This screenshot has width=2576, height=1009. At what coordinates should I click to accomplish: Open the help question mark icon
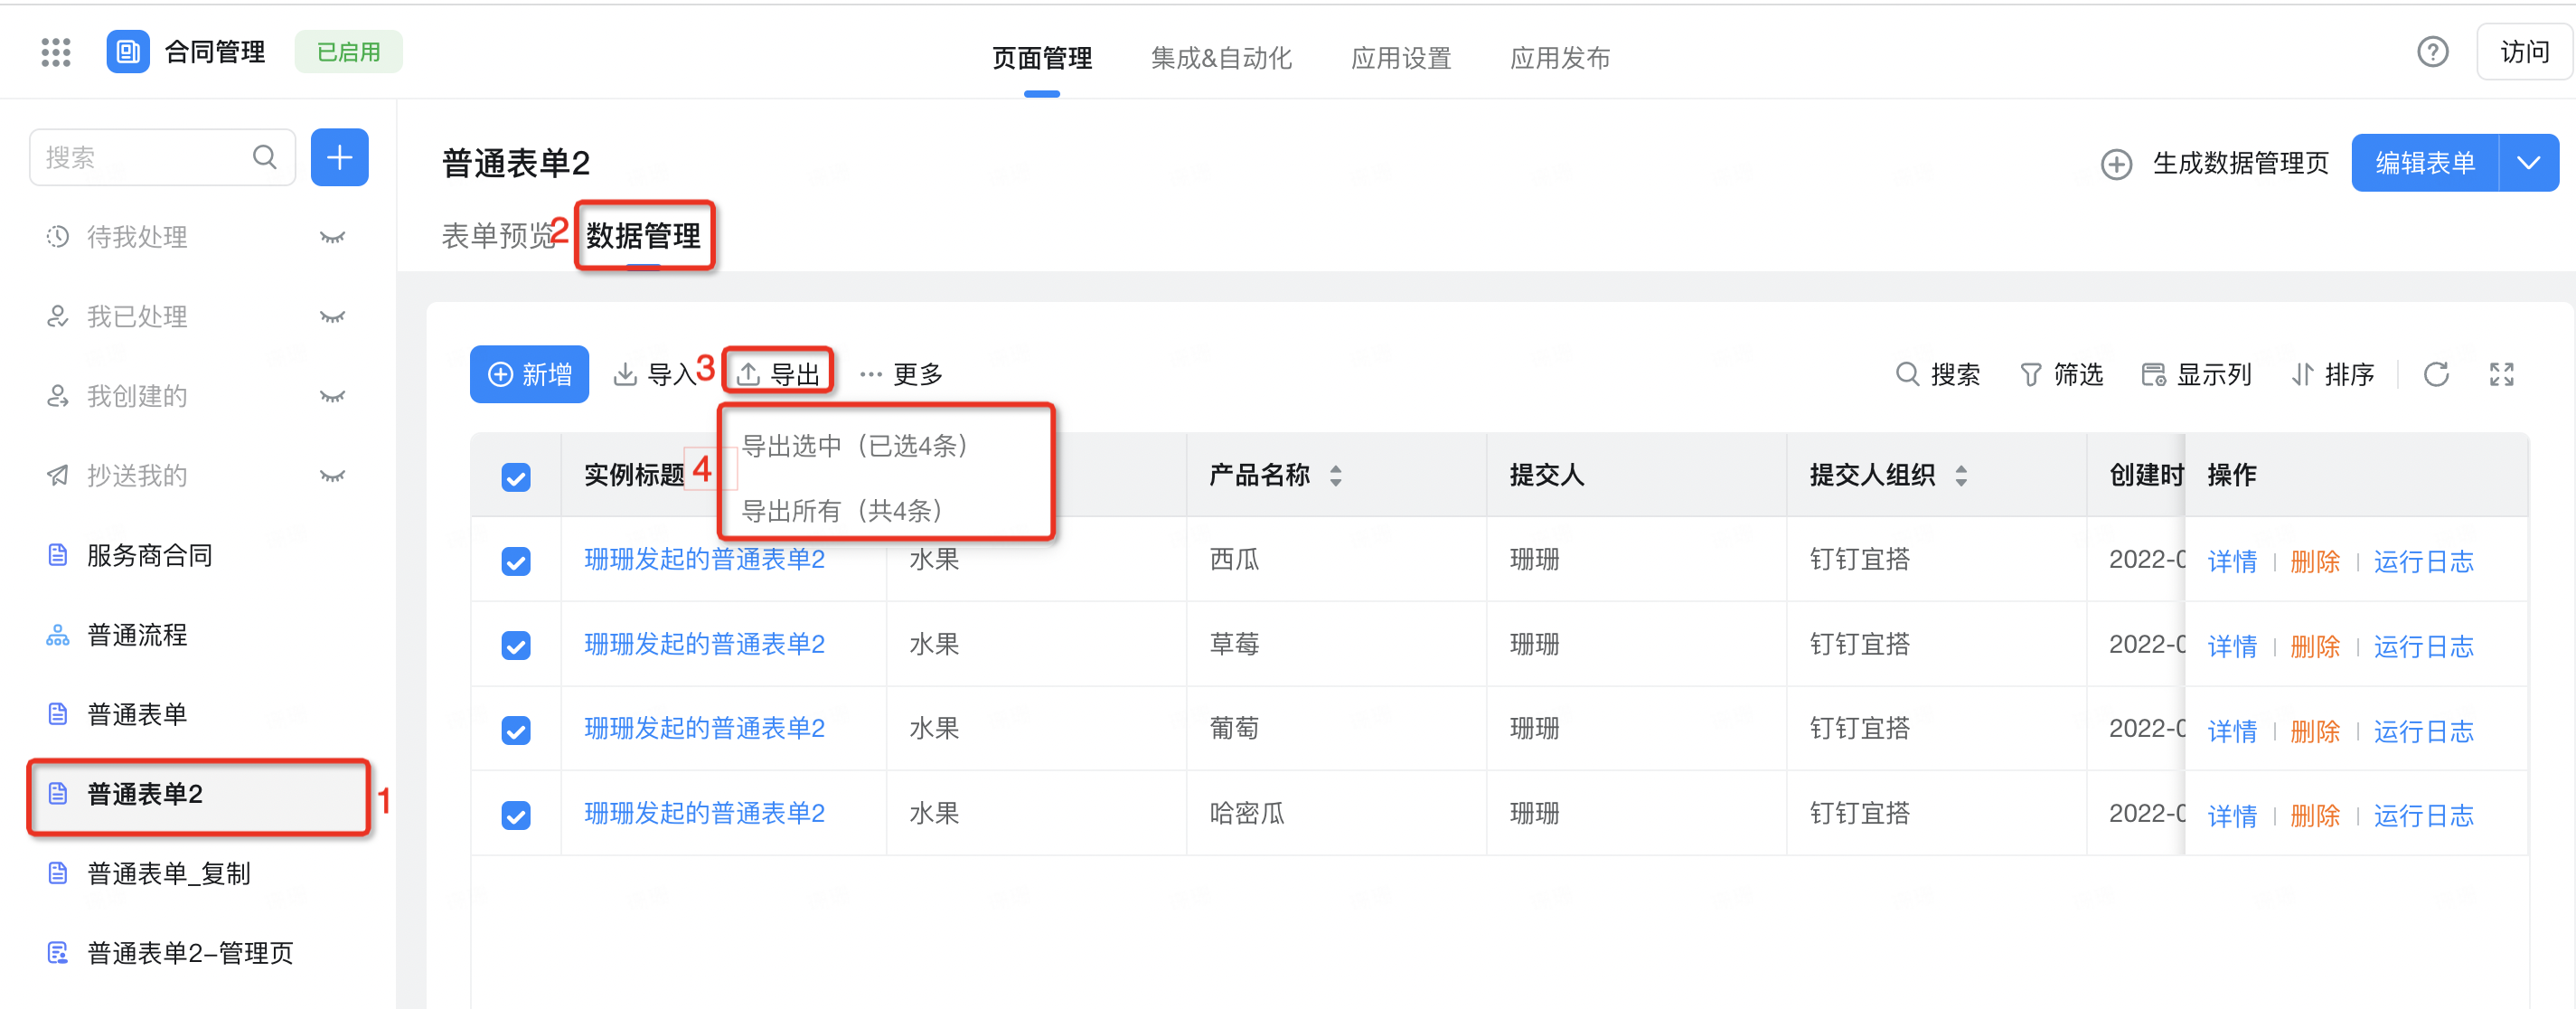(x=2432, y=52)
